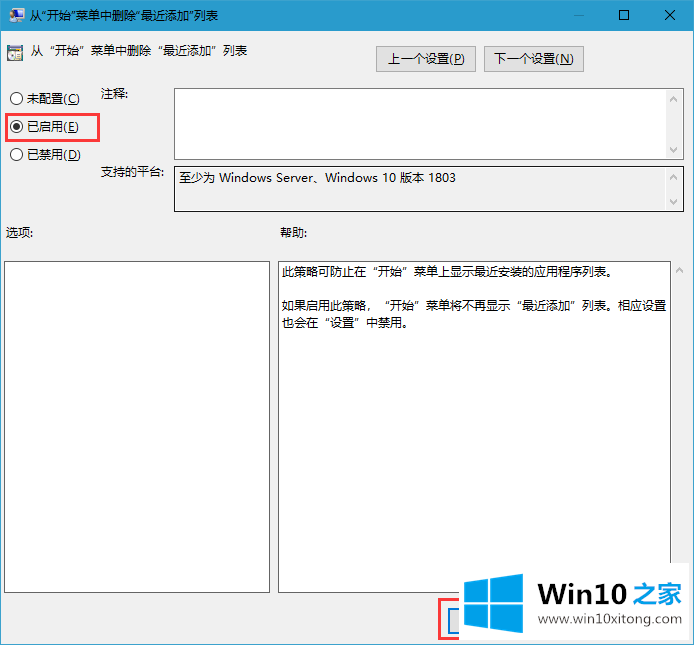Select the 未配置 (Not Configured) radio option
Screen dimensions: 694x645
pyautogui.click(x=17, y=99)
